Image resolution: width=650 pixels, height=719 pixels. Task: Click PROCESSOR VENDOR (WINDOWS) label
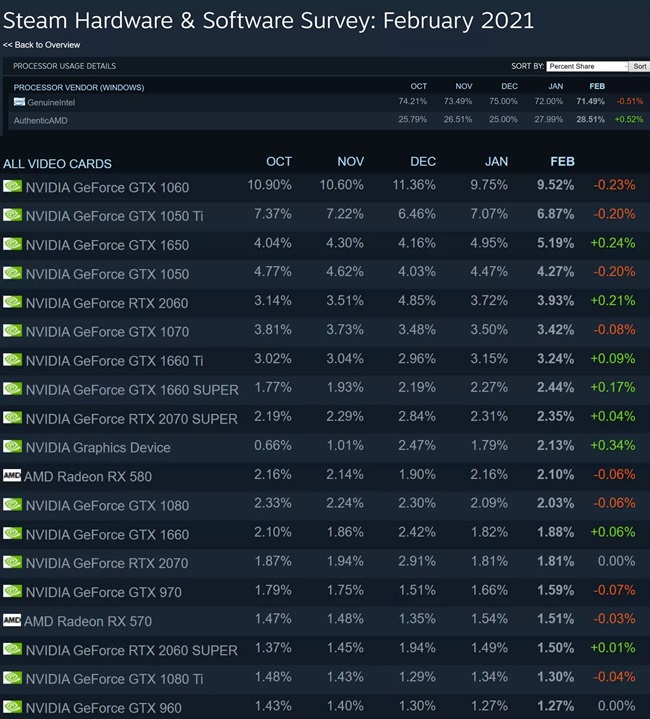tap(79, 88)
